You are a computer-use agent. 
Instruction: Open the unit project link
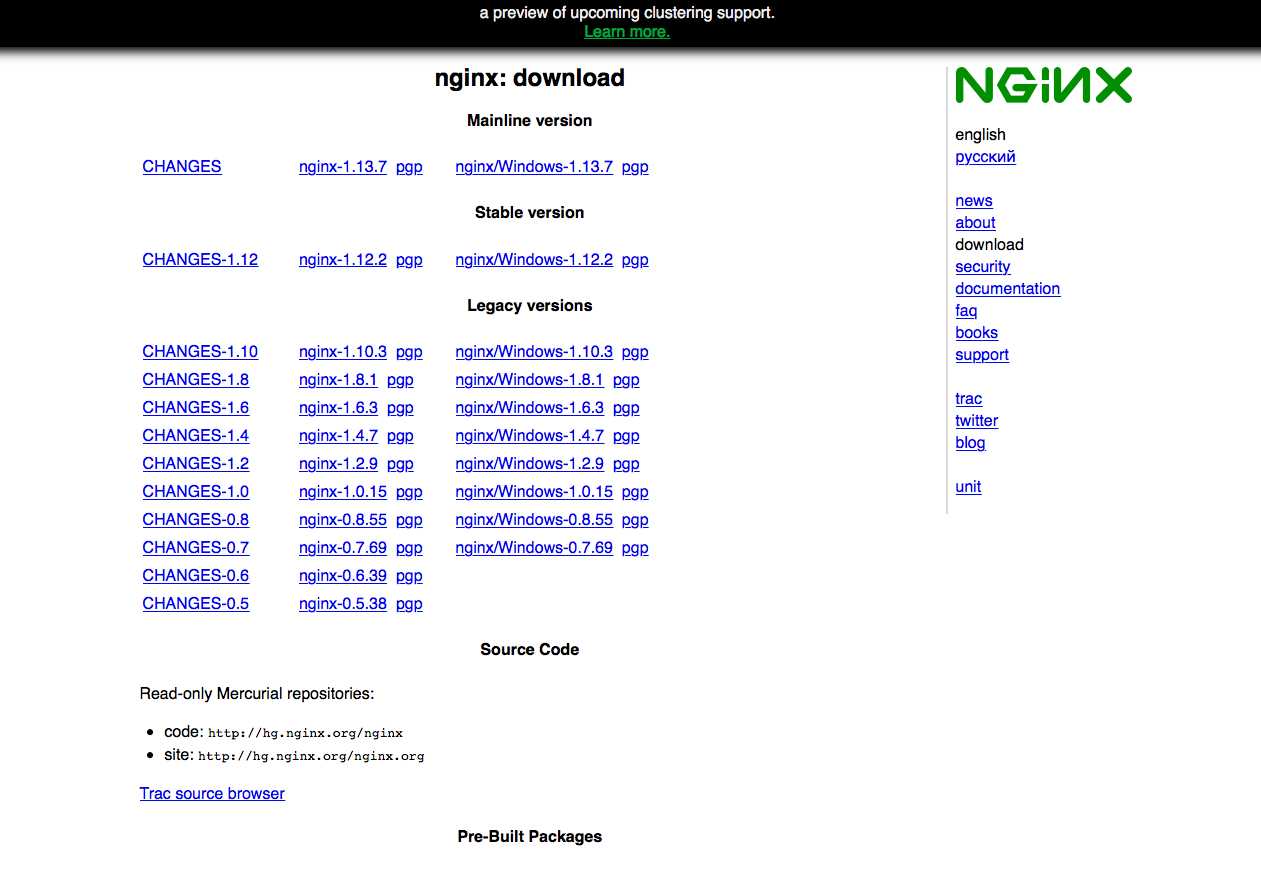point(968,487)
